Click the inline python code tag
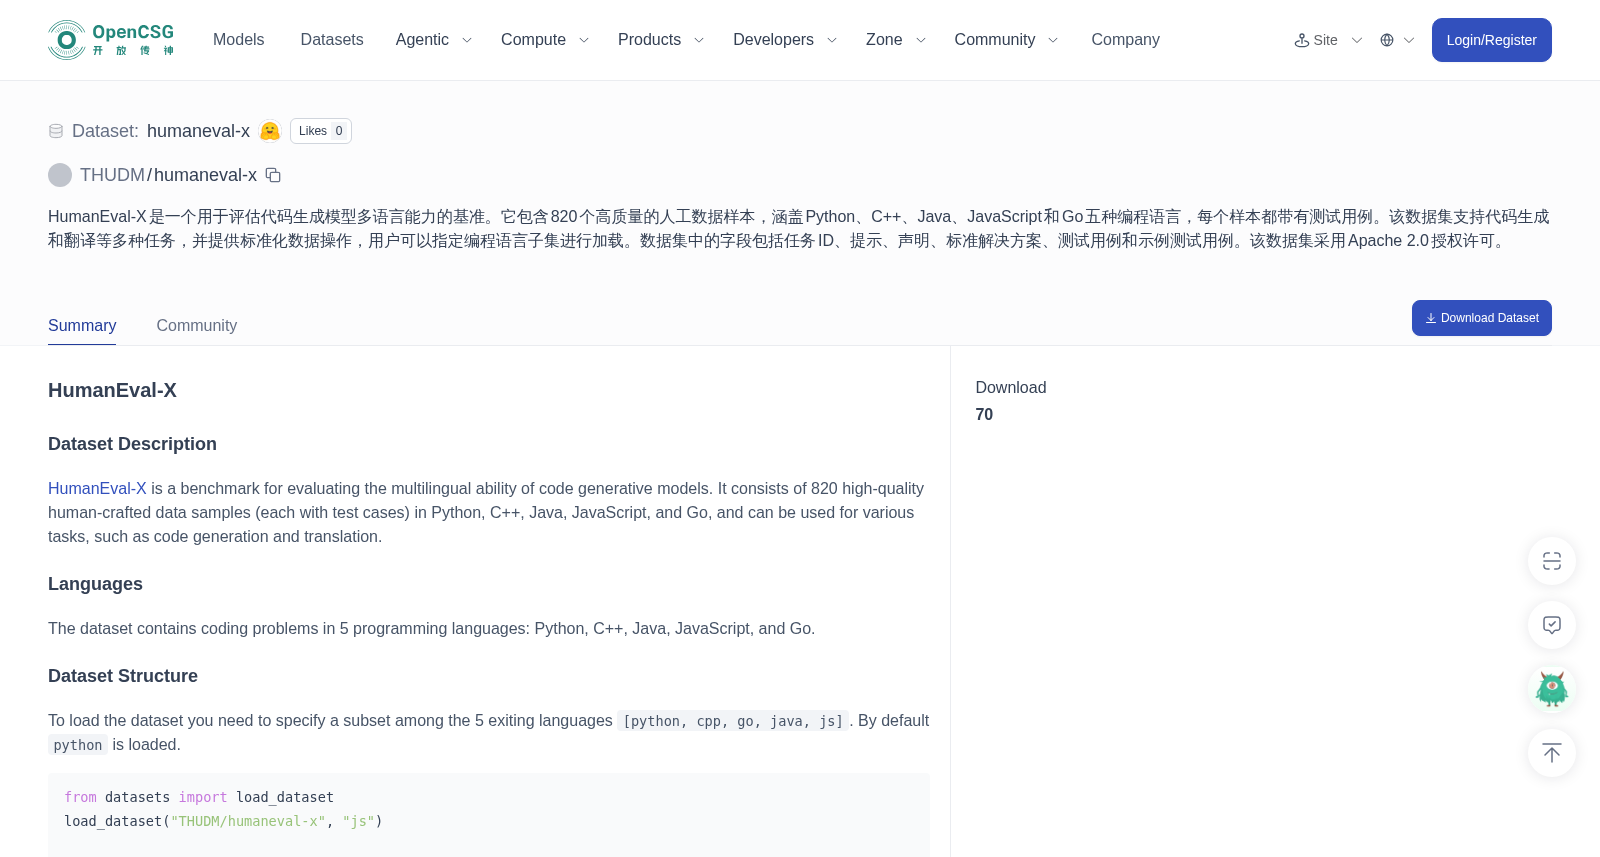The image size is (1600, 857). pos(78,745)
